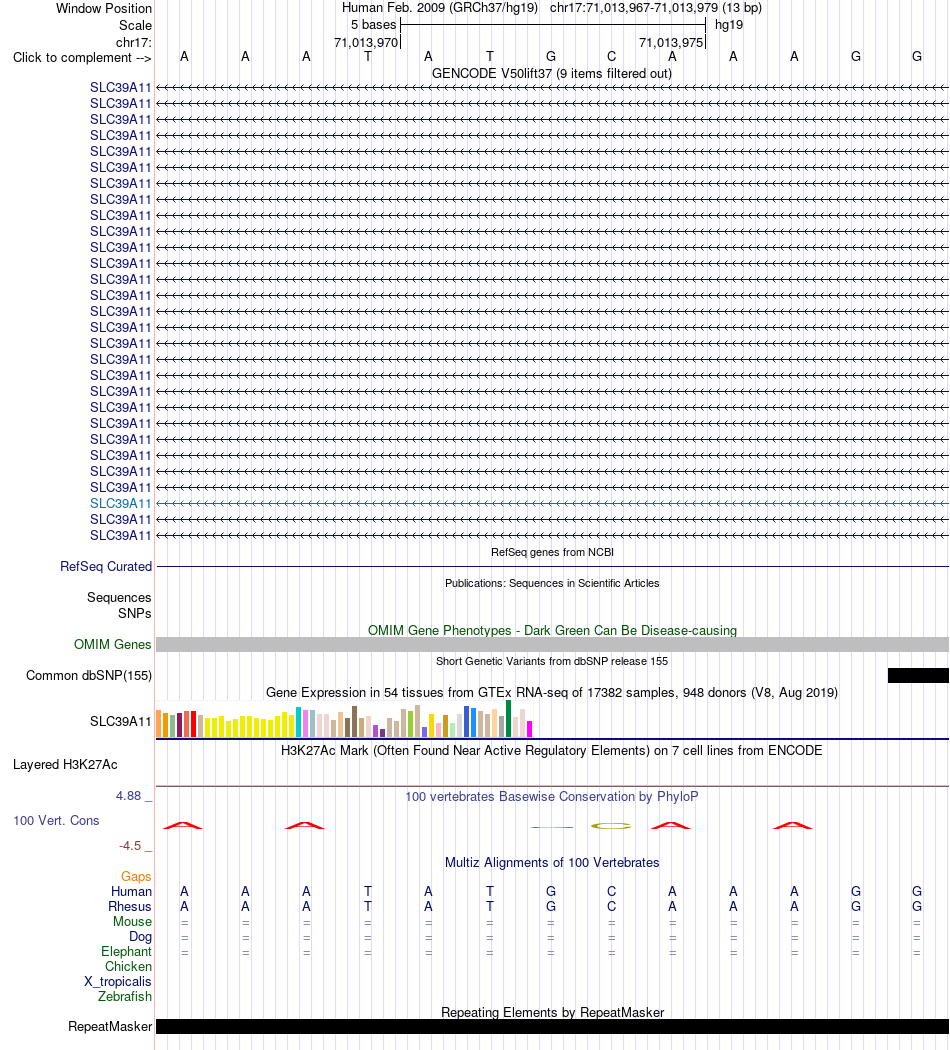The image size is (950, 1050).
Task: Click the X_tropicalis species label
Action: tap(118, 982)
